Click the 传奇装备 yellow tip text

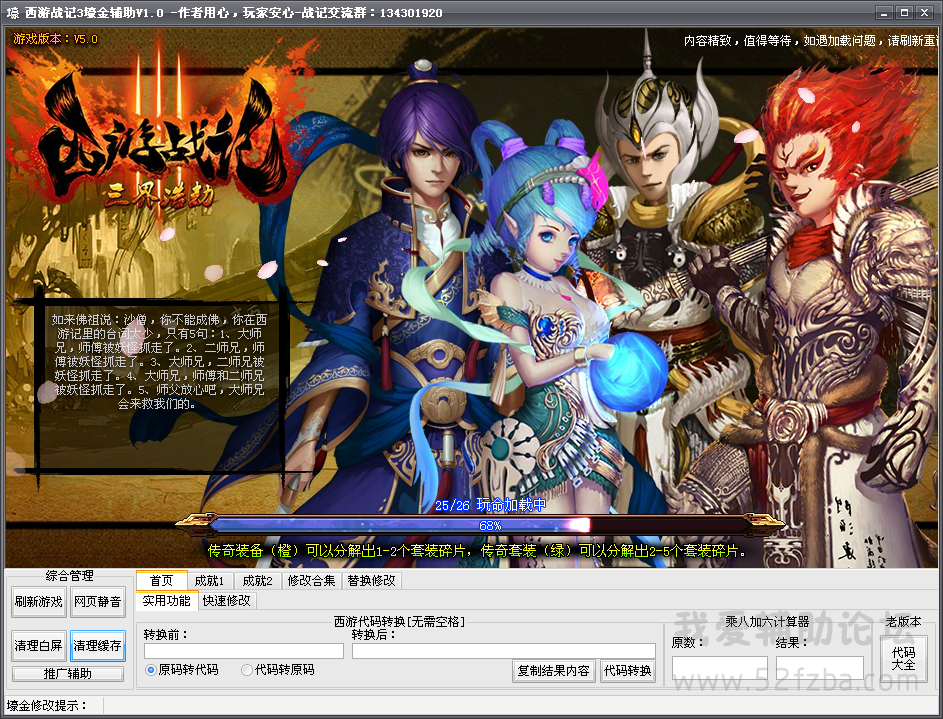point(478,551)
